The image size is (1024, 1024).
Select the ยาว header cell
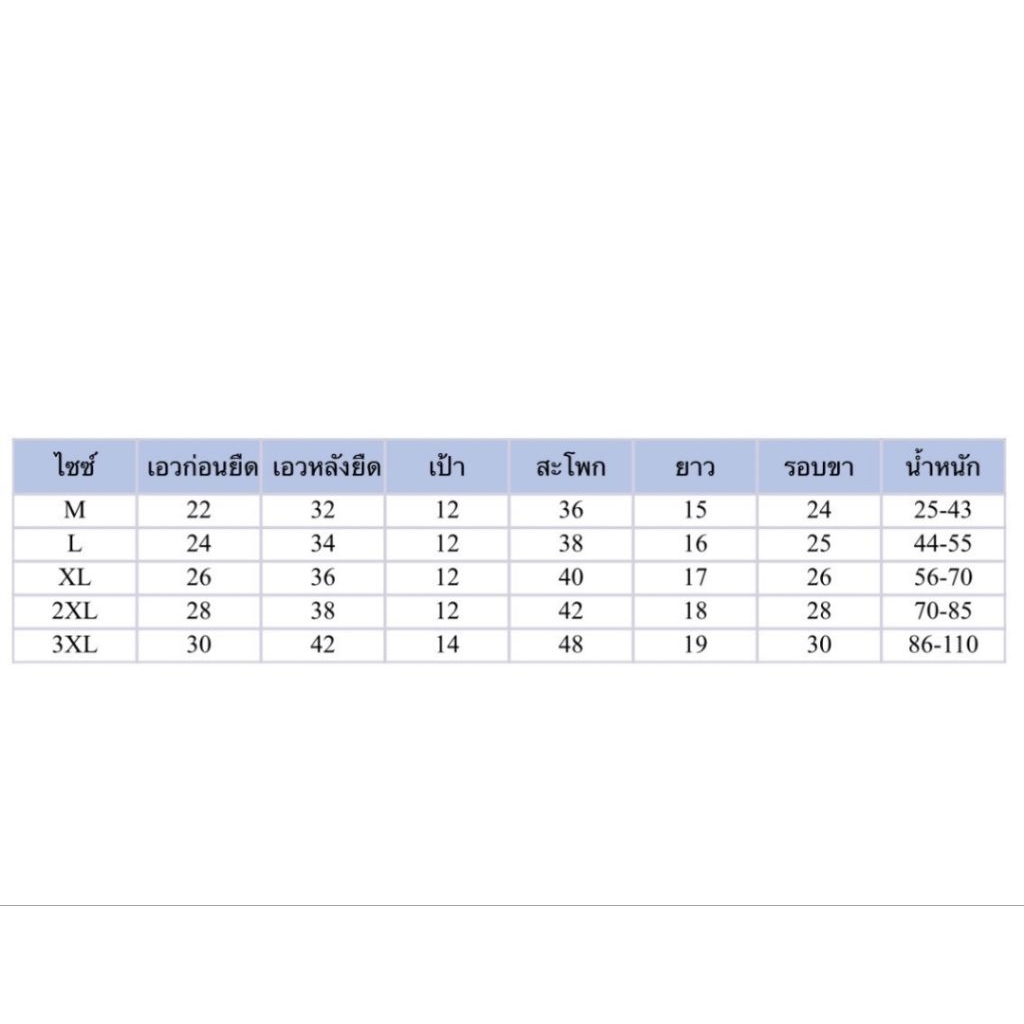(695, 467)
